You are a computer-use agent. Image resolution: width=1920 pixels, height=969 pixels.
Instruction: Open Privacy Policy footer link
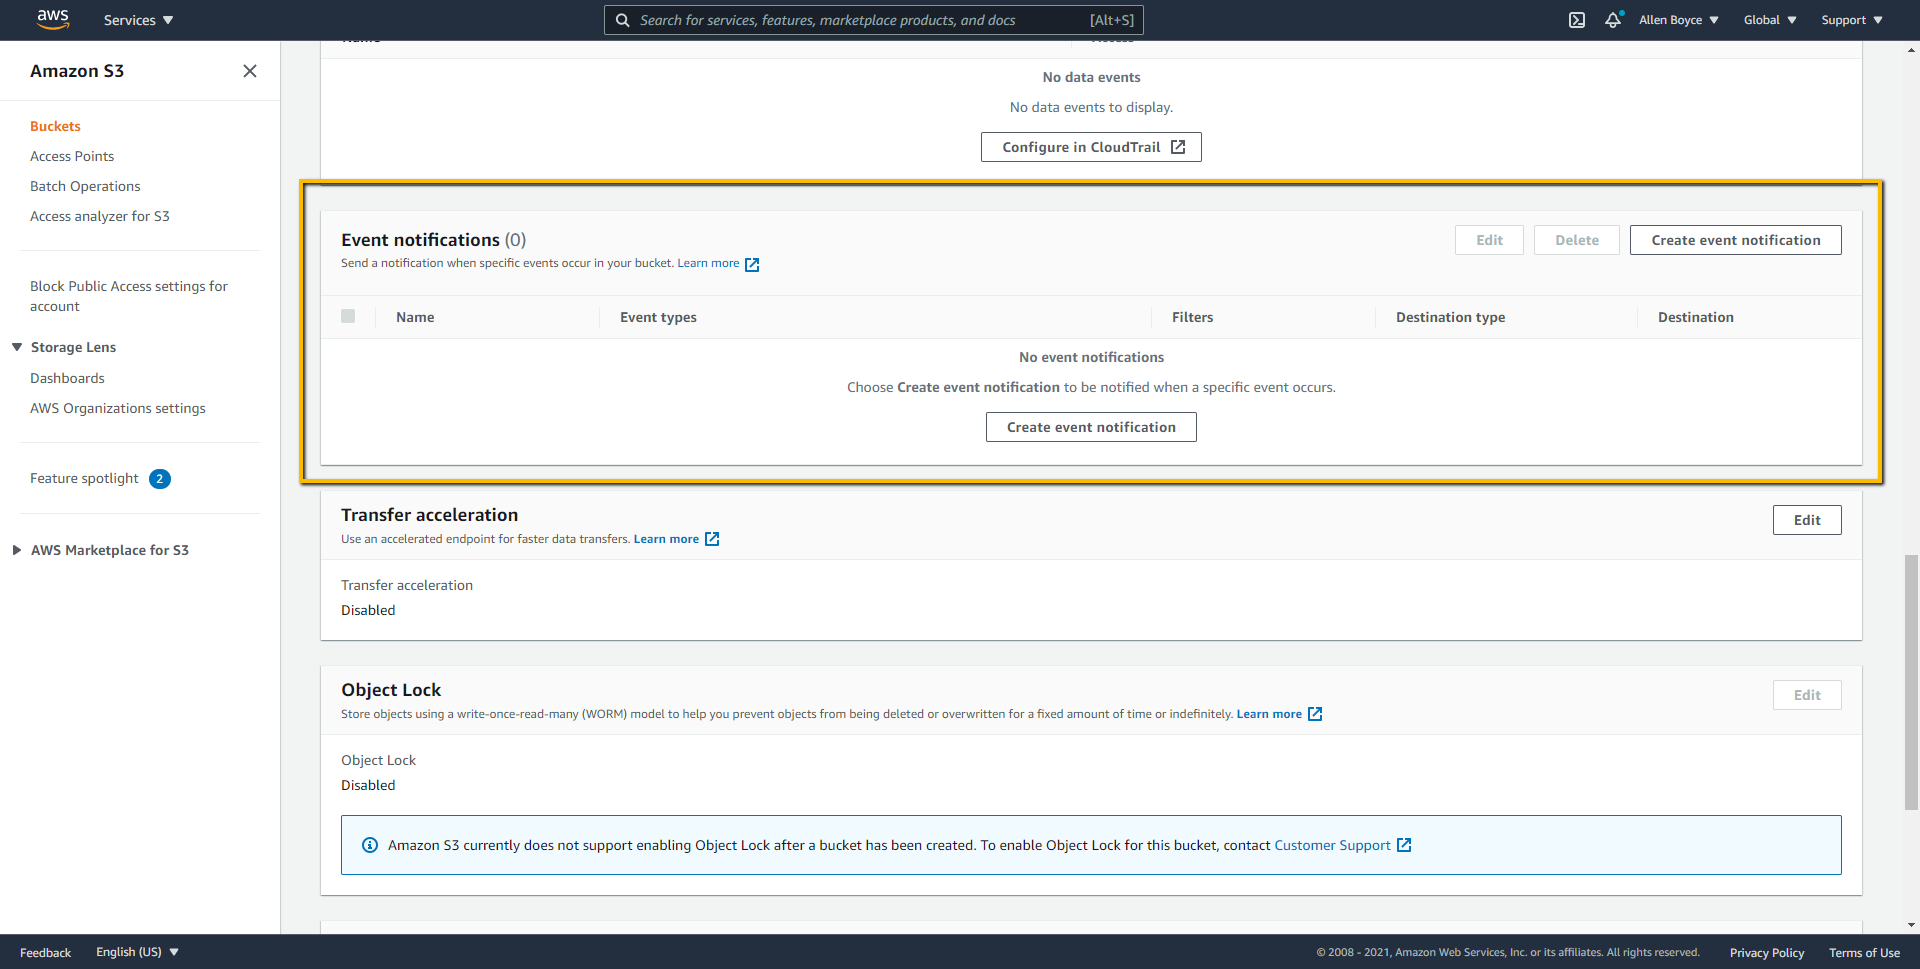(x=1767, y=953)
